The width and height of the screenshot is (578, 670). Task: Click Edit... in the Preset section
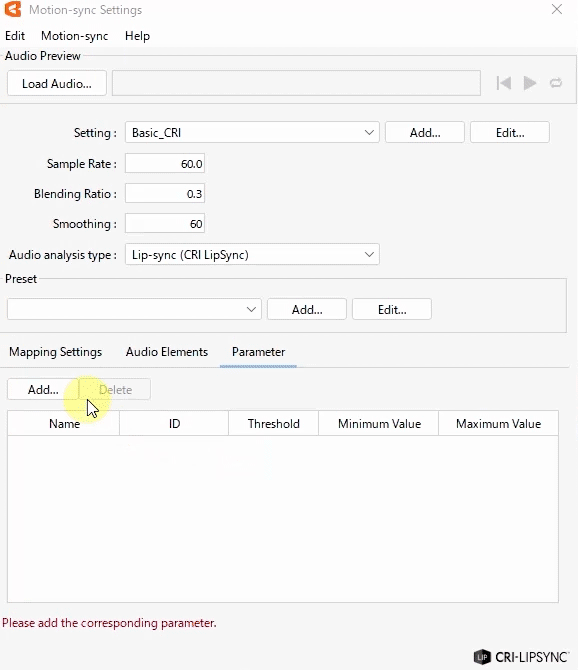(392, 309)
